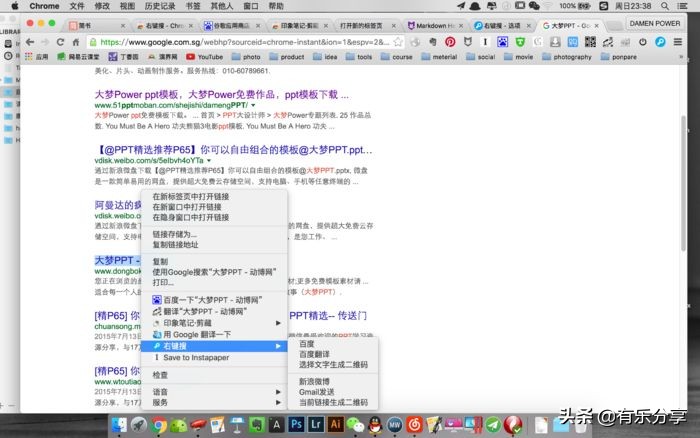This screenshot has height=438, width=700.
Task: Open Photoshop from the dock
Action: [x=296, y=424]
